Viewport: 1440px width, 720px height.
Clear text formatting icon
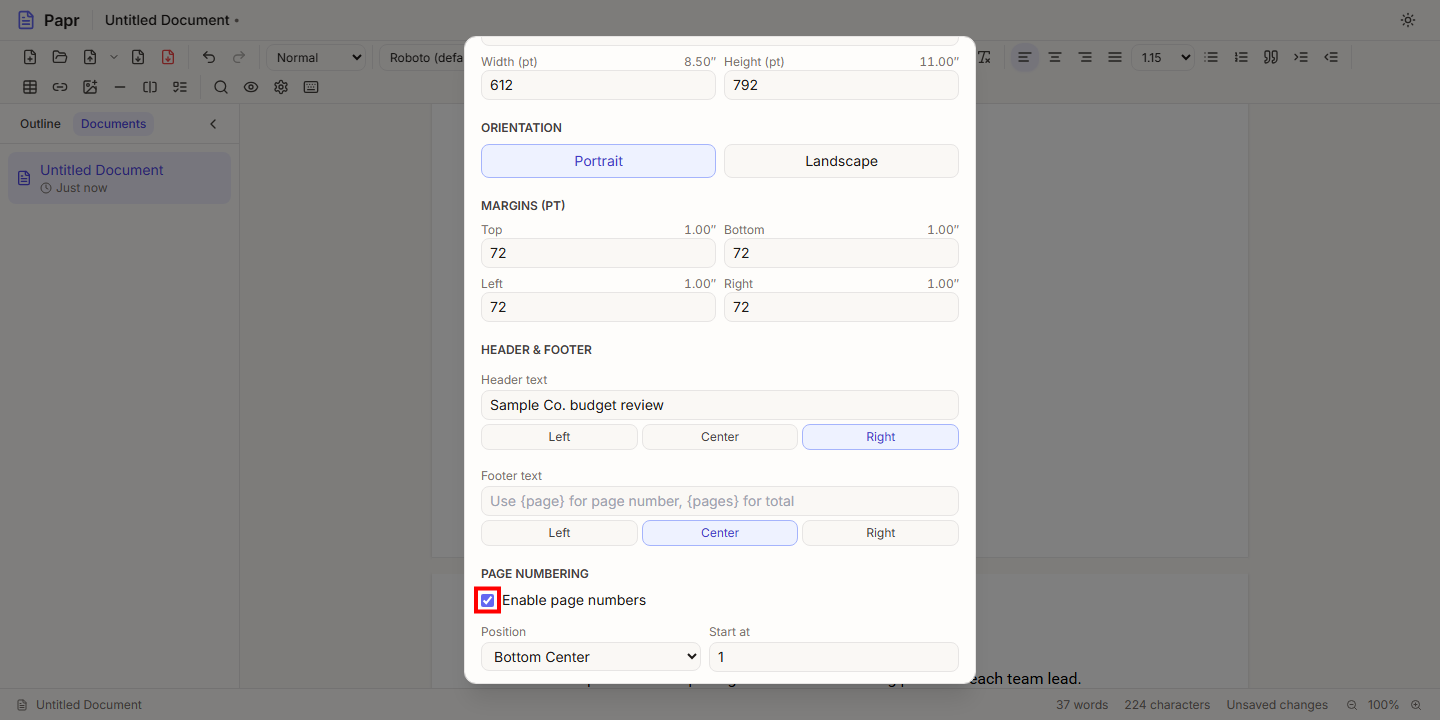[984, 57]
